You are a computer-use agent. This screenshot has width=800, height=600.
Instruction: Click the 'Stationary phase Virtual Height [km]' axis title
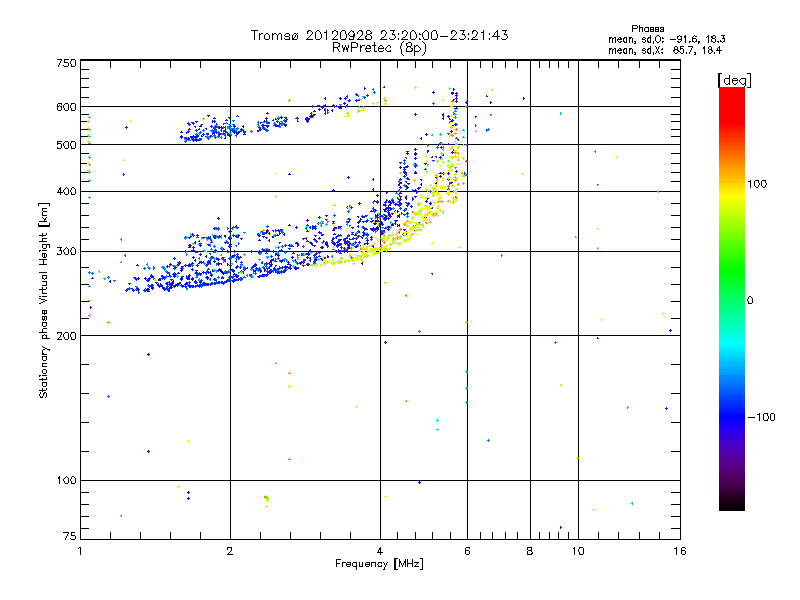point(44,300)
